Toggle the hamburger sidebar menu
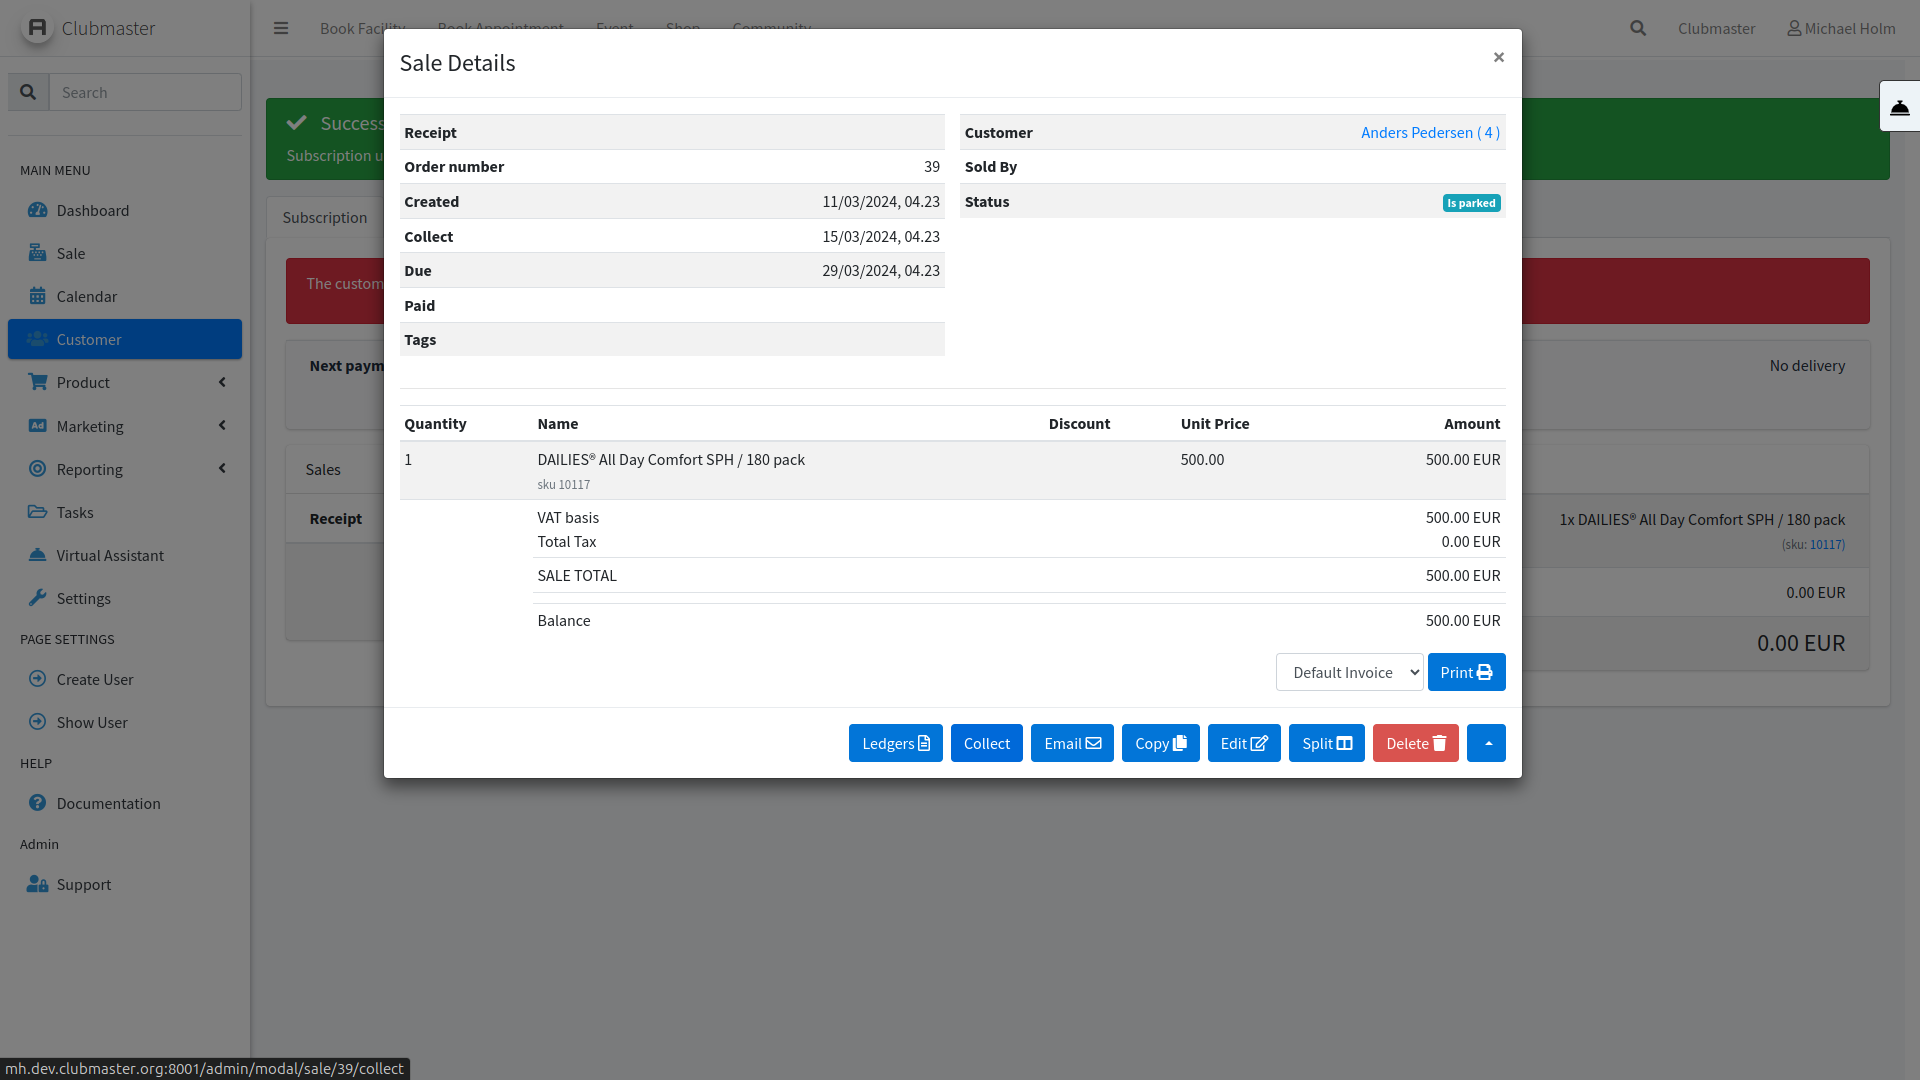Screen dimensions: 1920x1080 [281, 28]
